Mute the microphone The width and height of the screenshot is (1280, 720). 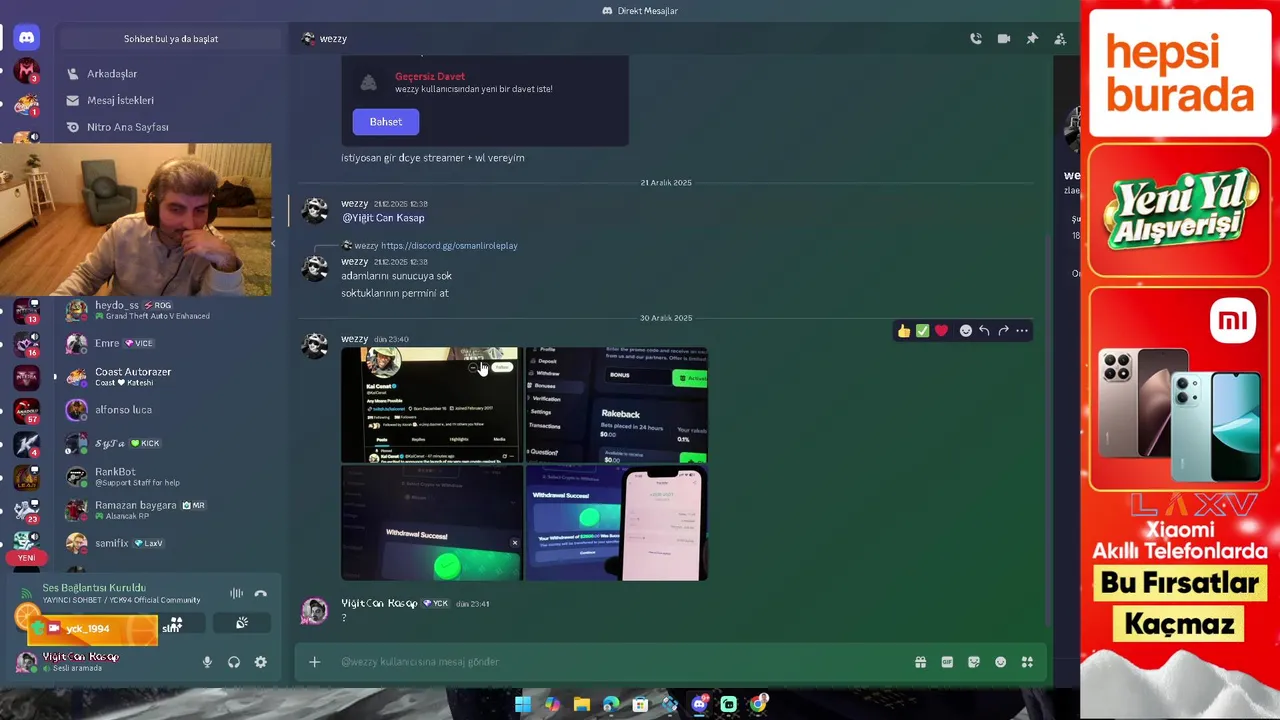(x=207, y=662)
